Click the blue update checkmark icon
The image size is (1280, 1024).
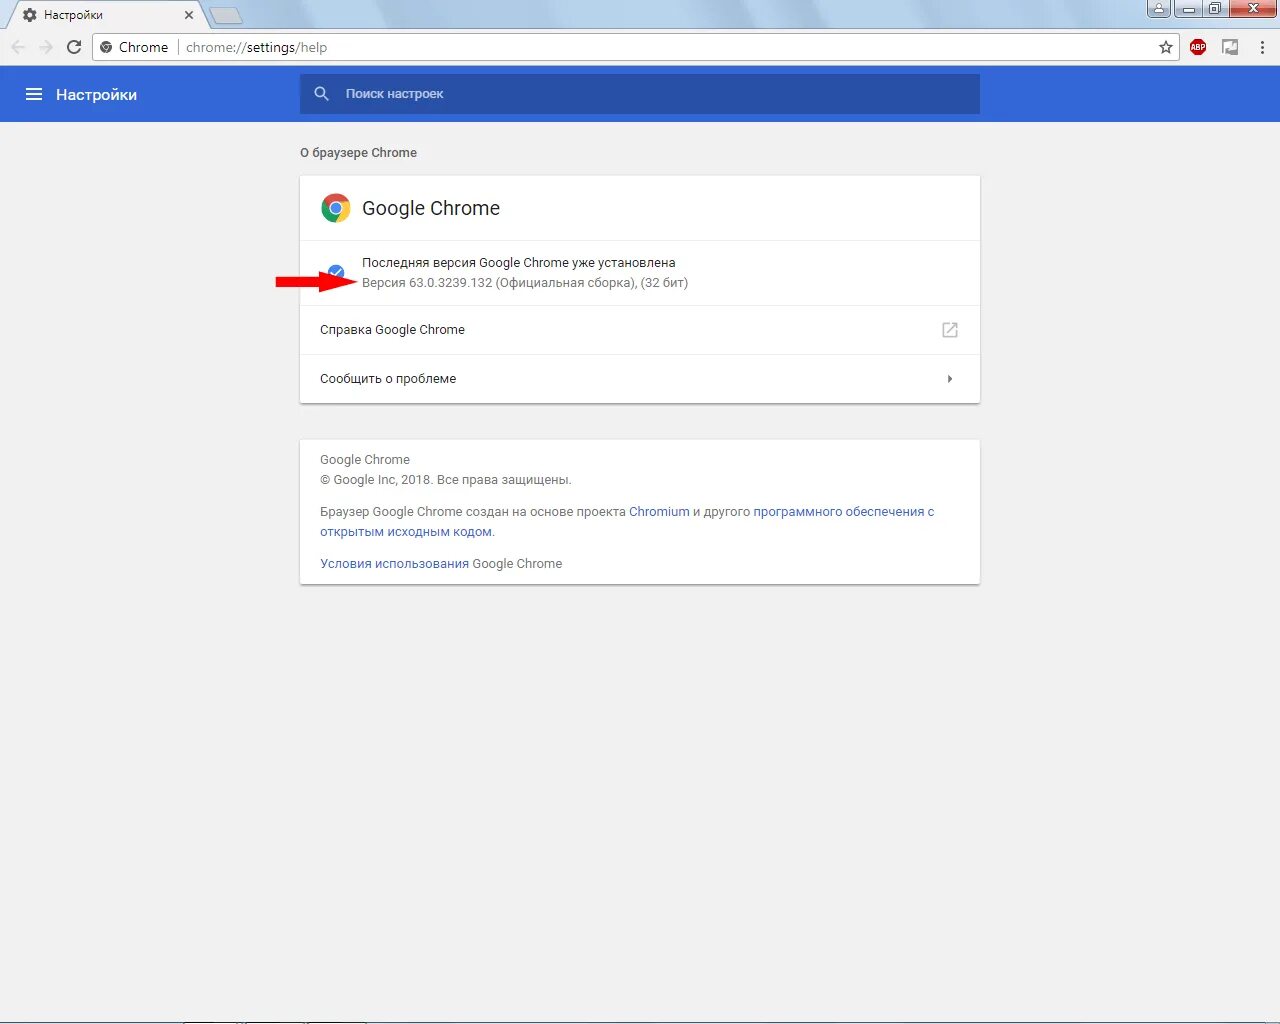[x=336, y=272]
